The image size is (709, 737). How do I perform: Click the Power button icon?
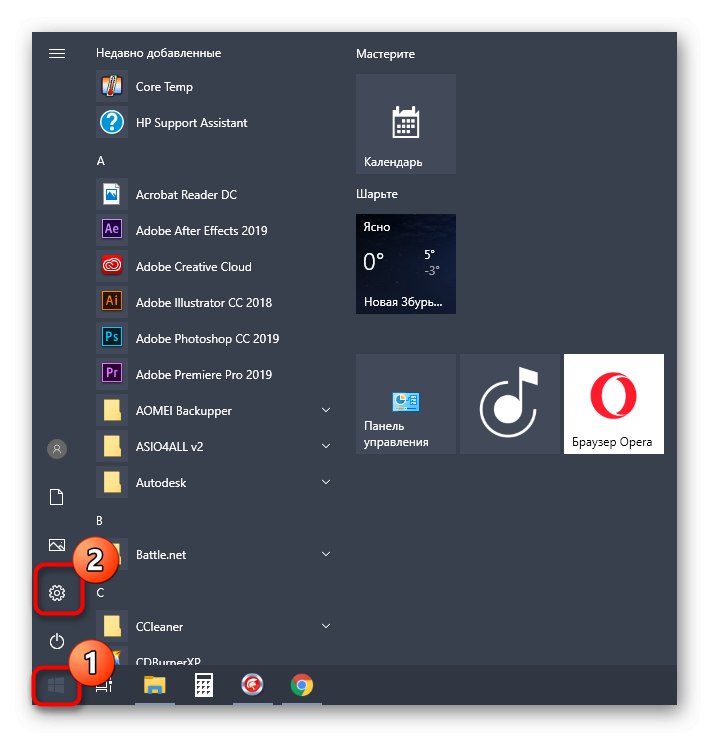point(57,641)
